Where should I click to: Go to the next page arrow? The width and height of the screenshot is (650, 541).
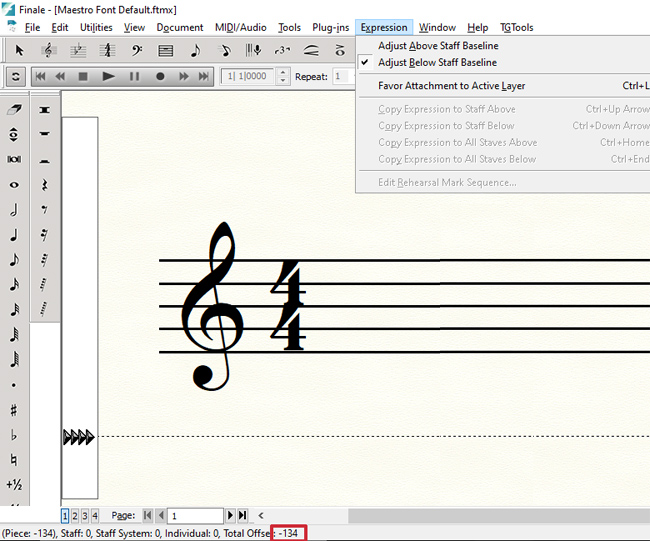tap(230, 516)
